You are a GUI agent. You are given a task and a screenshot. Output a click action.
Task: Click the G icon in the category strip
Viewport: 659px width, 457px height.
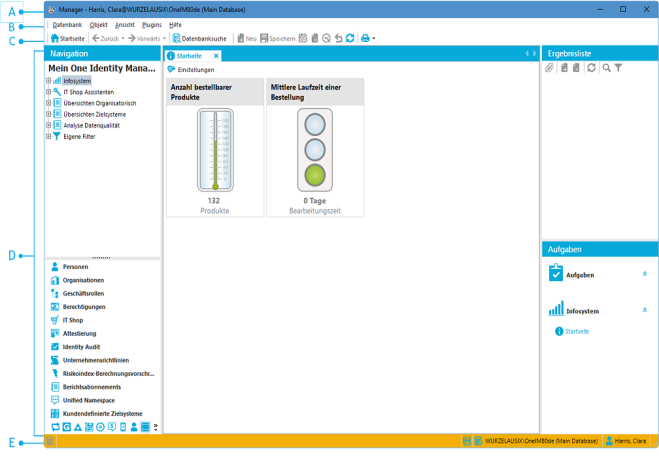coord(66,427)
